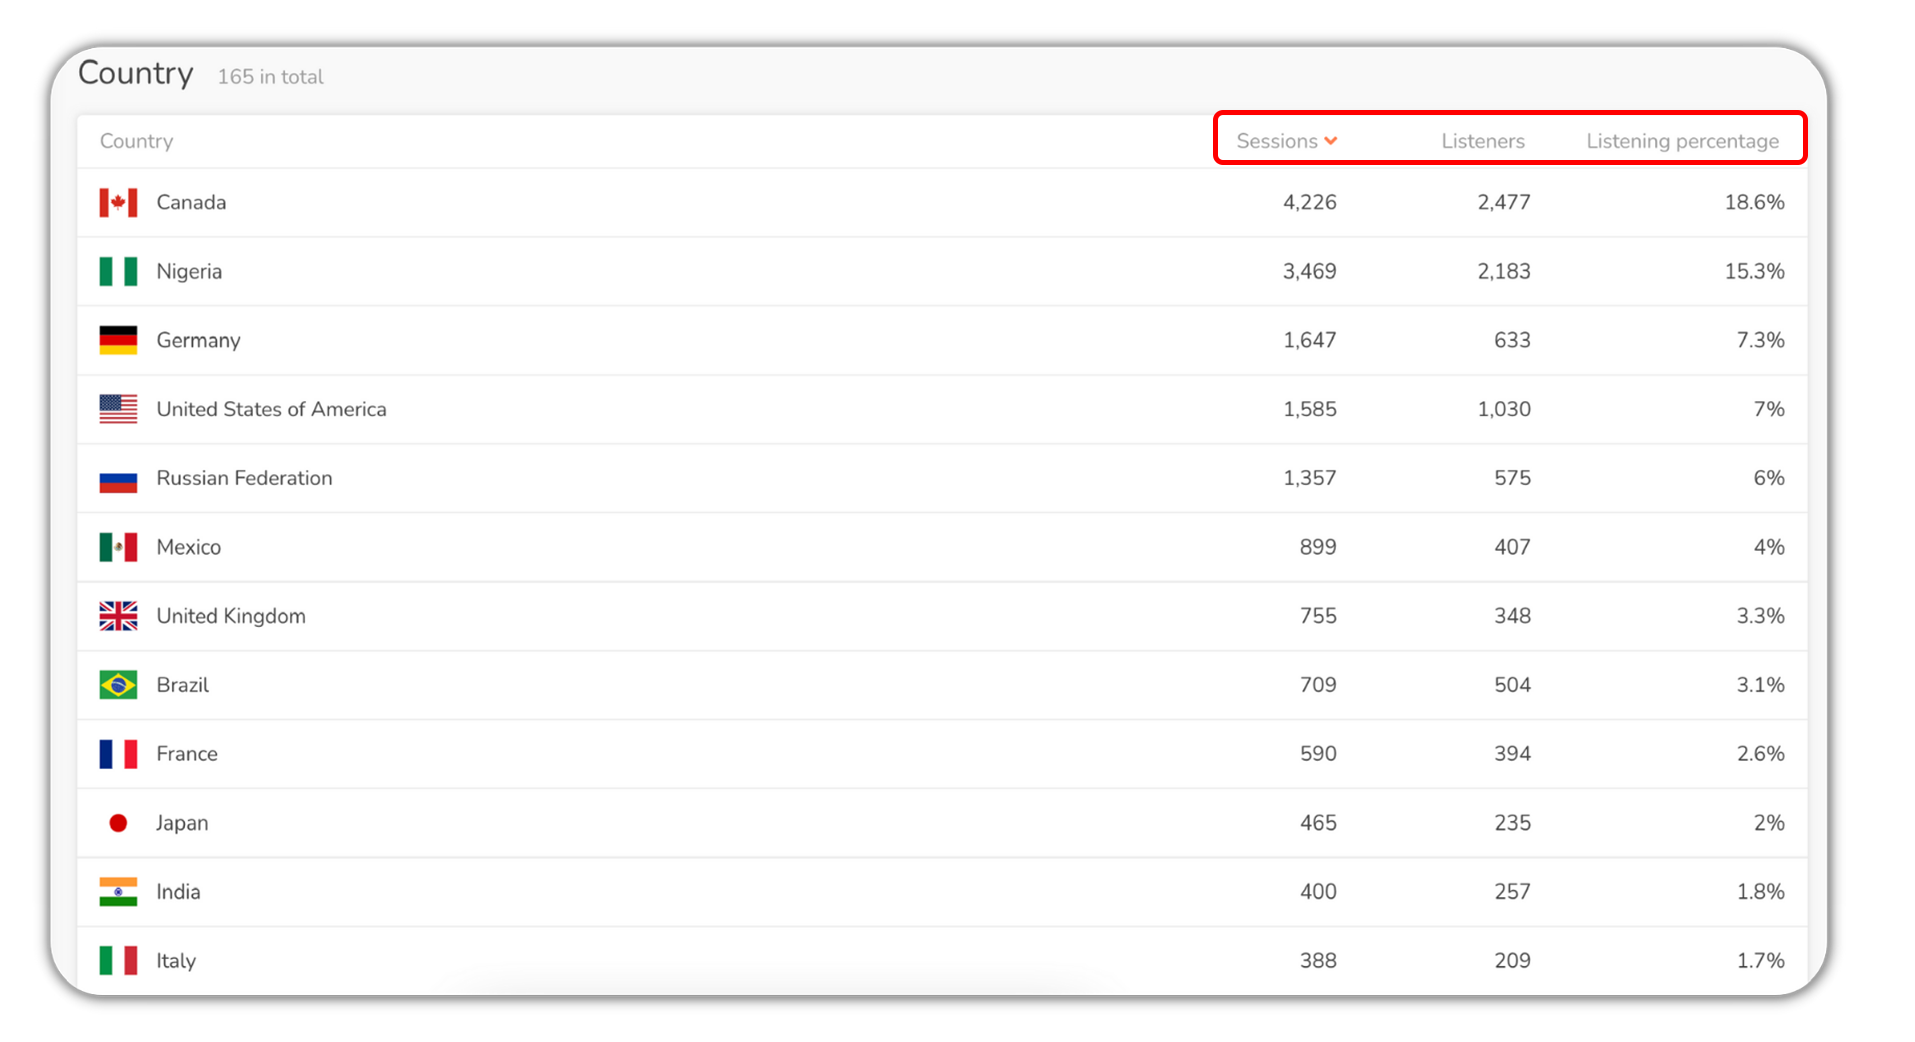This screenshot has width=1915, height=1042.
Task: Click Canada's 4,226 sessions value
Action: [1310, 203]
